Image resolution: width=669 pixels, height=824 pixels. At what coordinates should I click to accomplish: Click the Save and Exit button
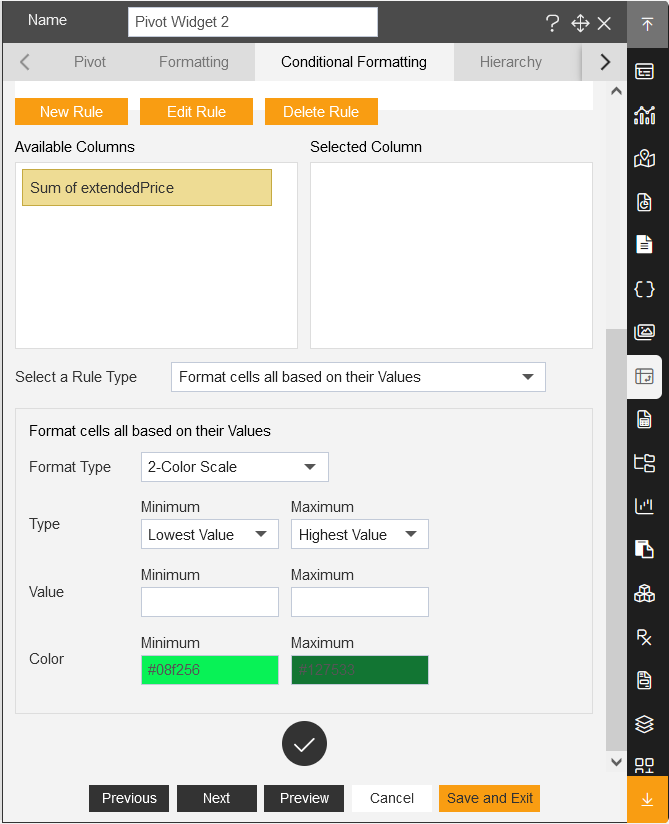(490, 798)
